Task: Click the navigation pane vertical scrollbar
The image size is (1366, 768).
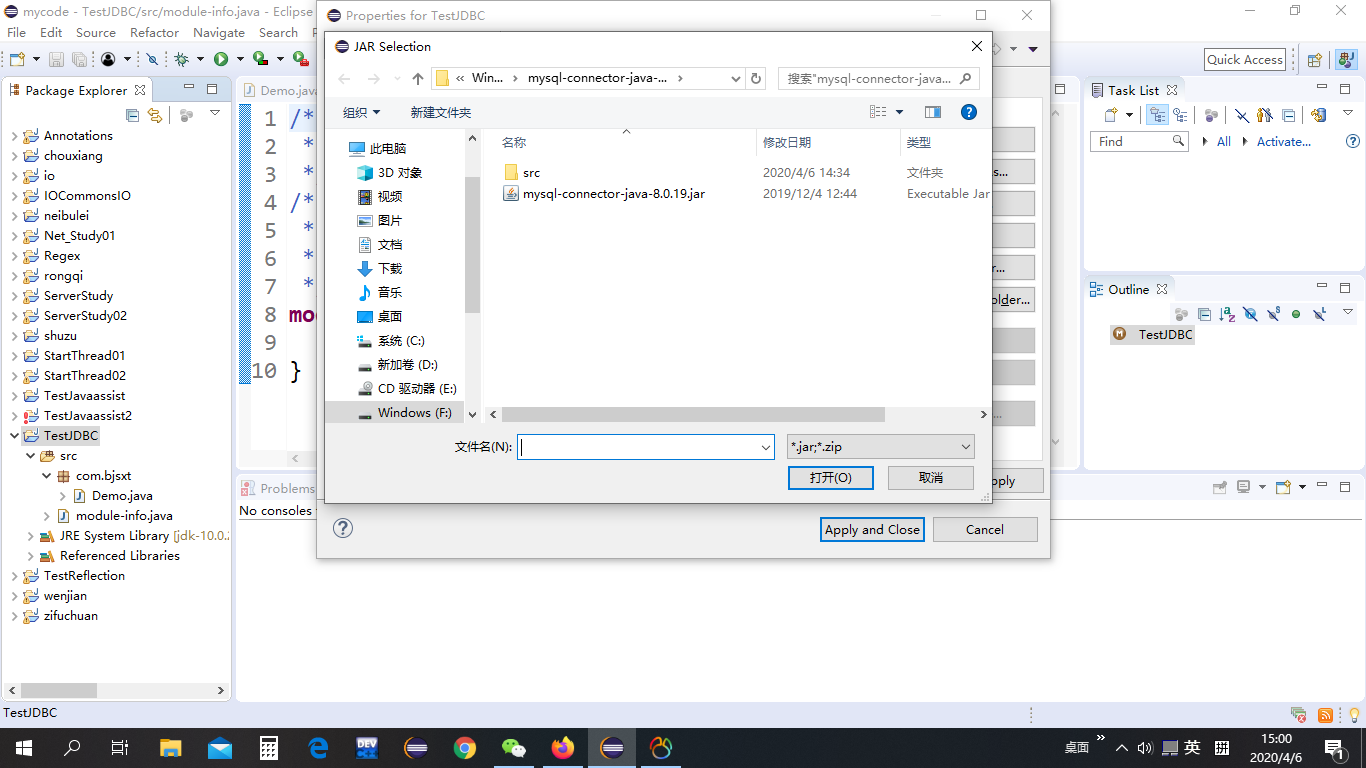Action: pos(472,245)
